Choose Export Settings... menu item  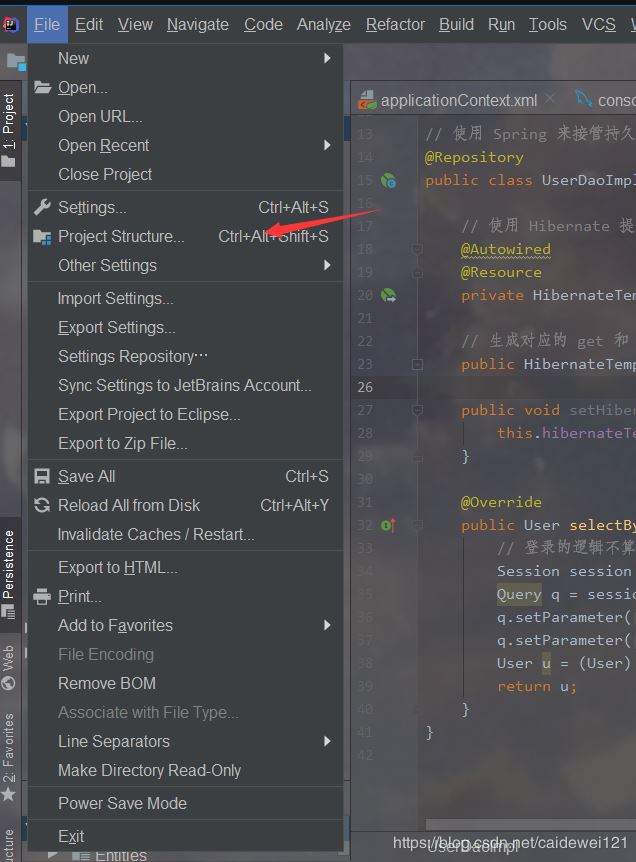point(186,328)
